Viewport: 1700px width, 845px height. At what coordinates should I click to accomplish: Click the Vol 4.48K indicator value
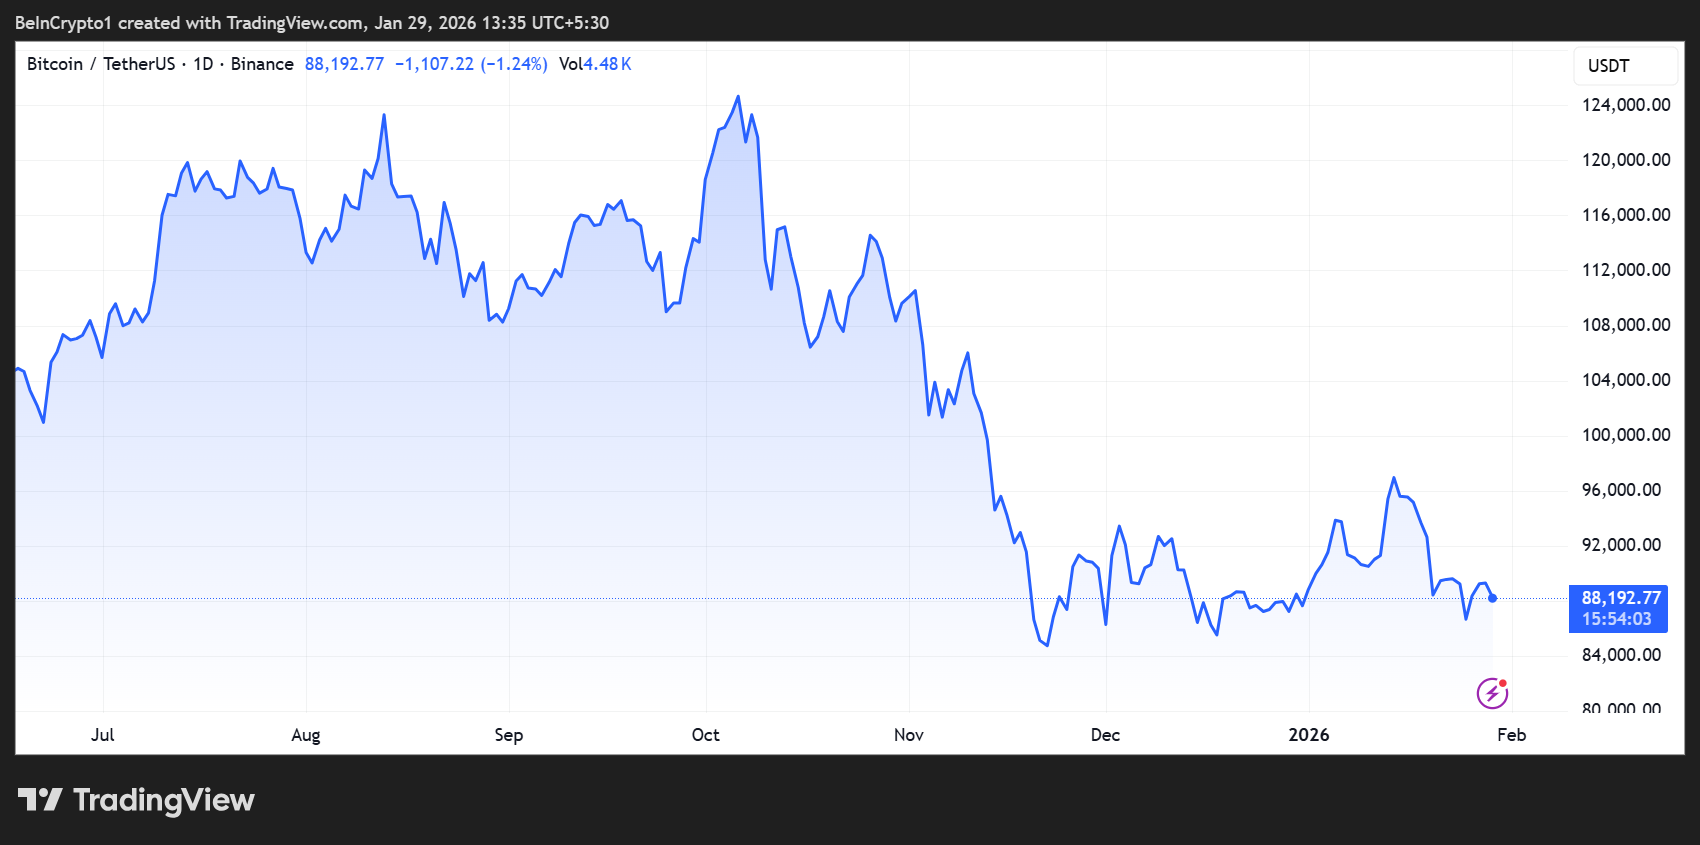click(x=595, y=64)
